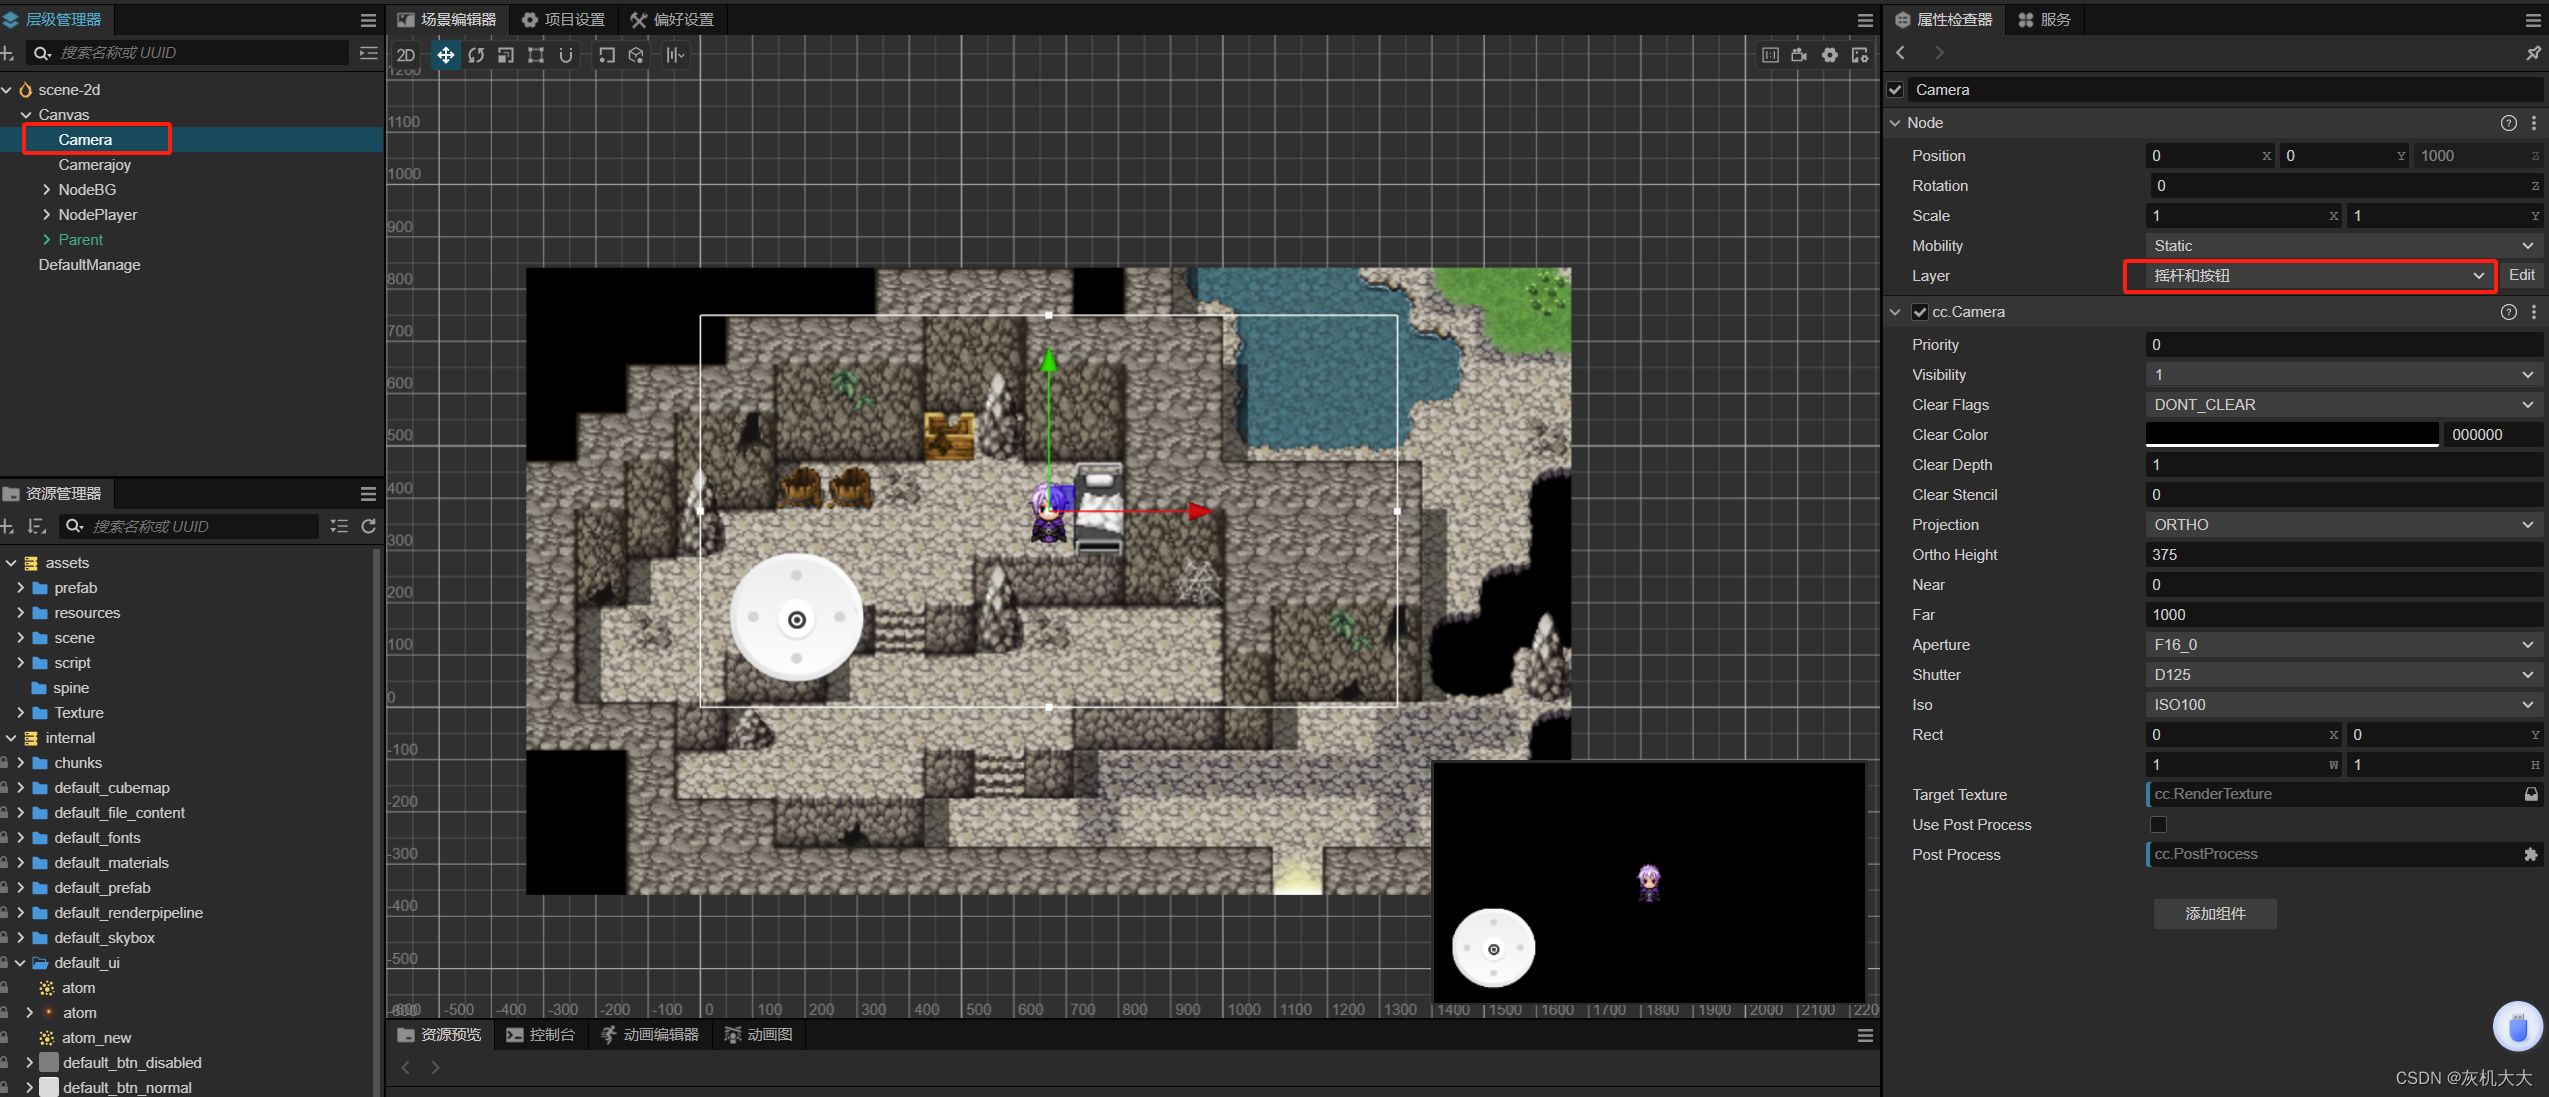Expand the NodeBG tree node
The image size is (2549, 1097).
[x=46, y=189]
